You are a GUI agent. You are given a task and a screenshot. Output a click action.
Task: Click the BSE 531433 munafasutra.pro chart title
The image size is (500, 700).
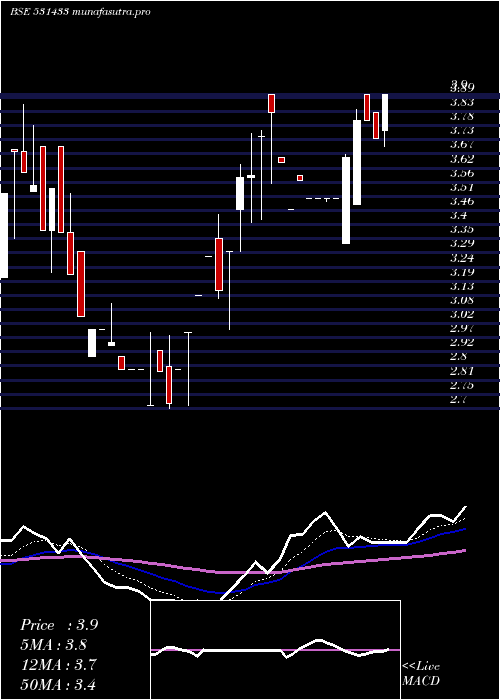coord(80,12)
